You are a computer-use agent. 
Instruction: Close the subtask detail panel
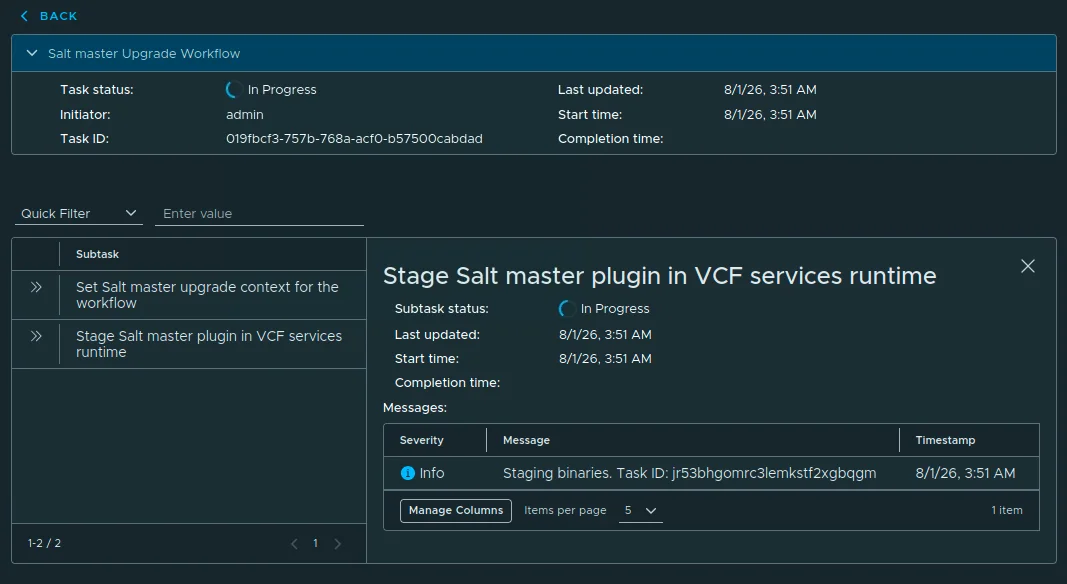click(x=1028, y=266)
